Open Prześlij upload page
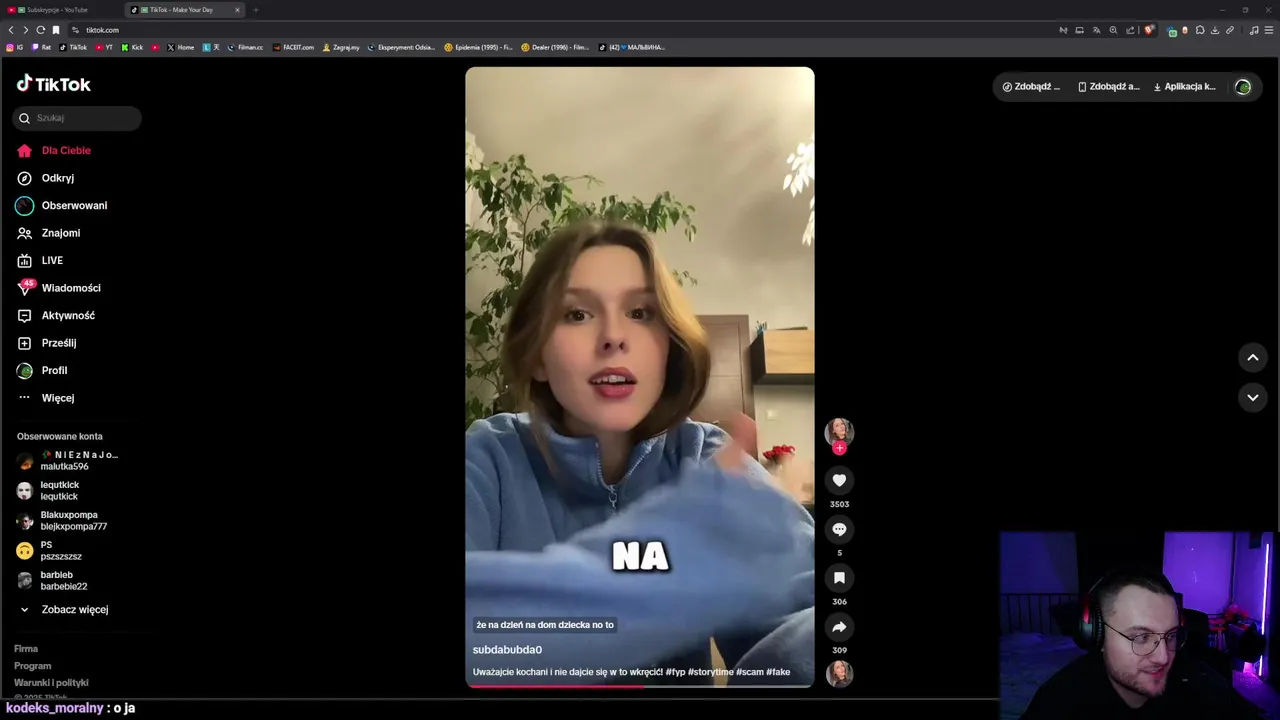The width and height of the screenshot is (1280, 720). point(46,343)
